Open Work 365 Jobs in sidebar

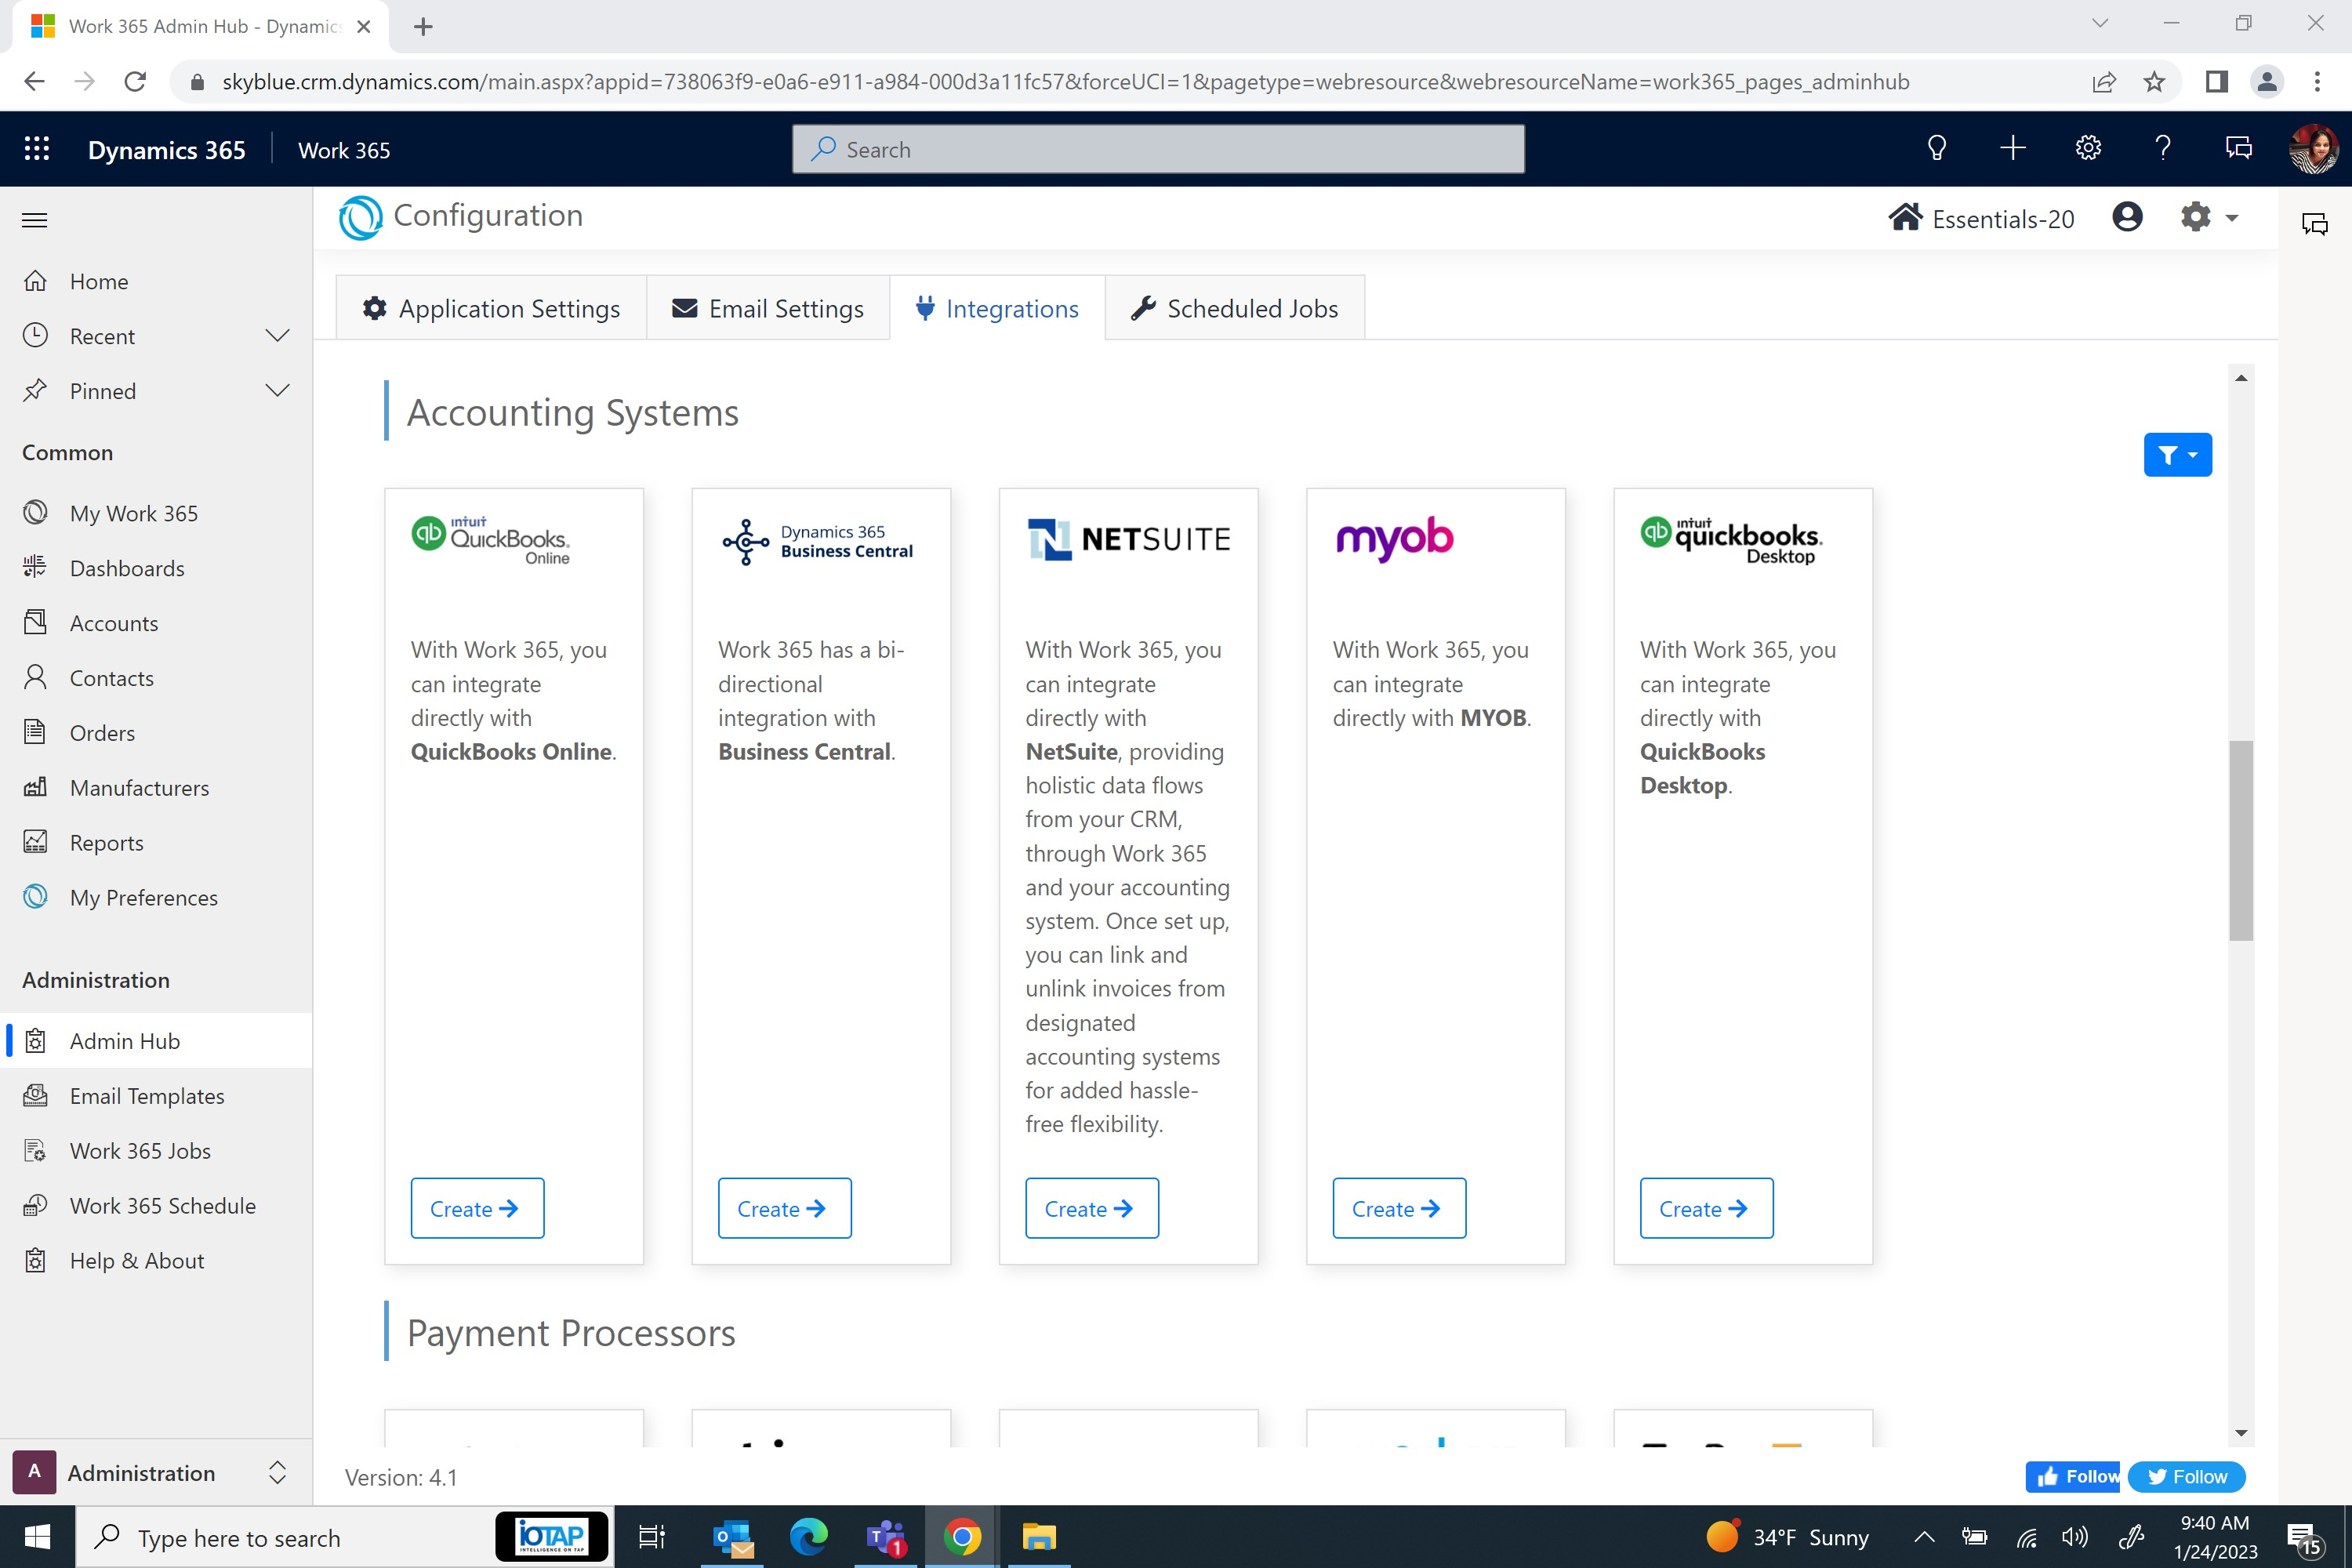pyautogui.click(x=140, y=1150)
